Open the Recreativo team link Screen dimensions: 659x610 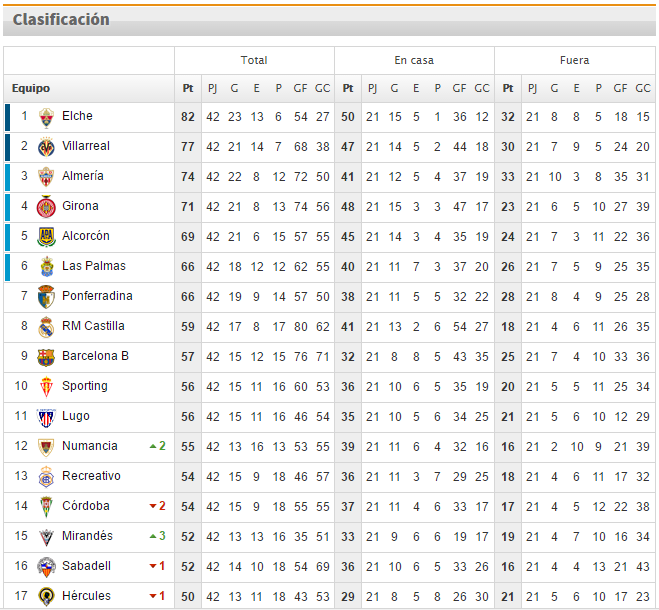[x=91, y=476]
